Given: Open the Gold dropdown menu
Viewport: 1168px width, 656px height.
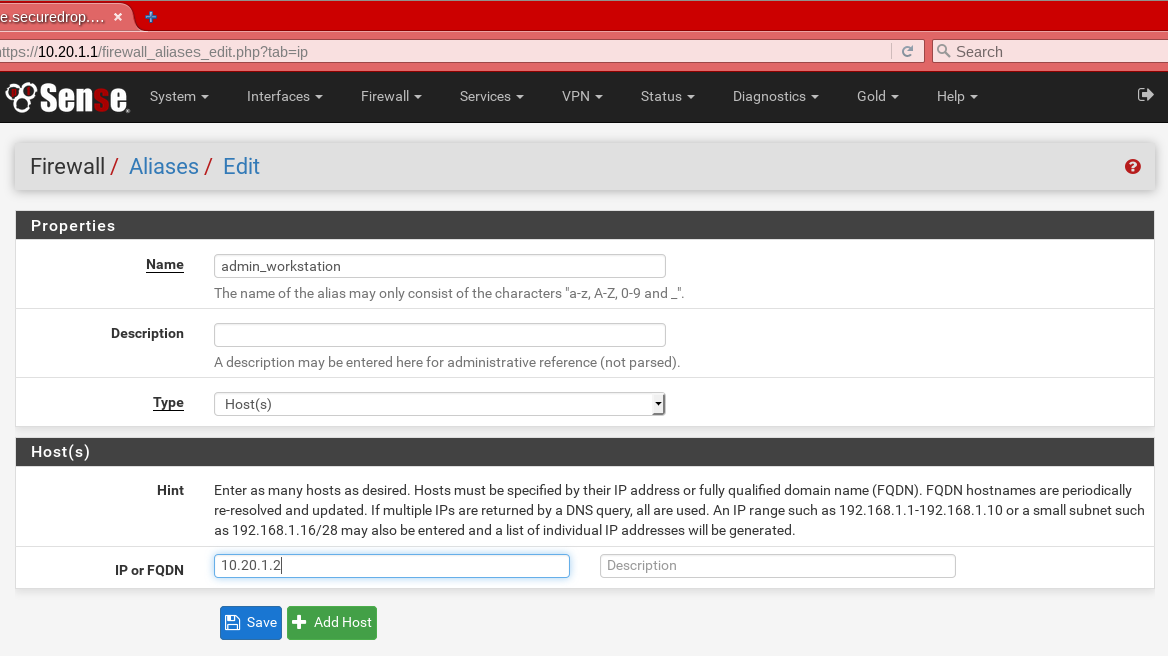Looking at the screenshot, I should tap(877, 96).
